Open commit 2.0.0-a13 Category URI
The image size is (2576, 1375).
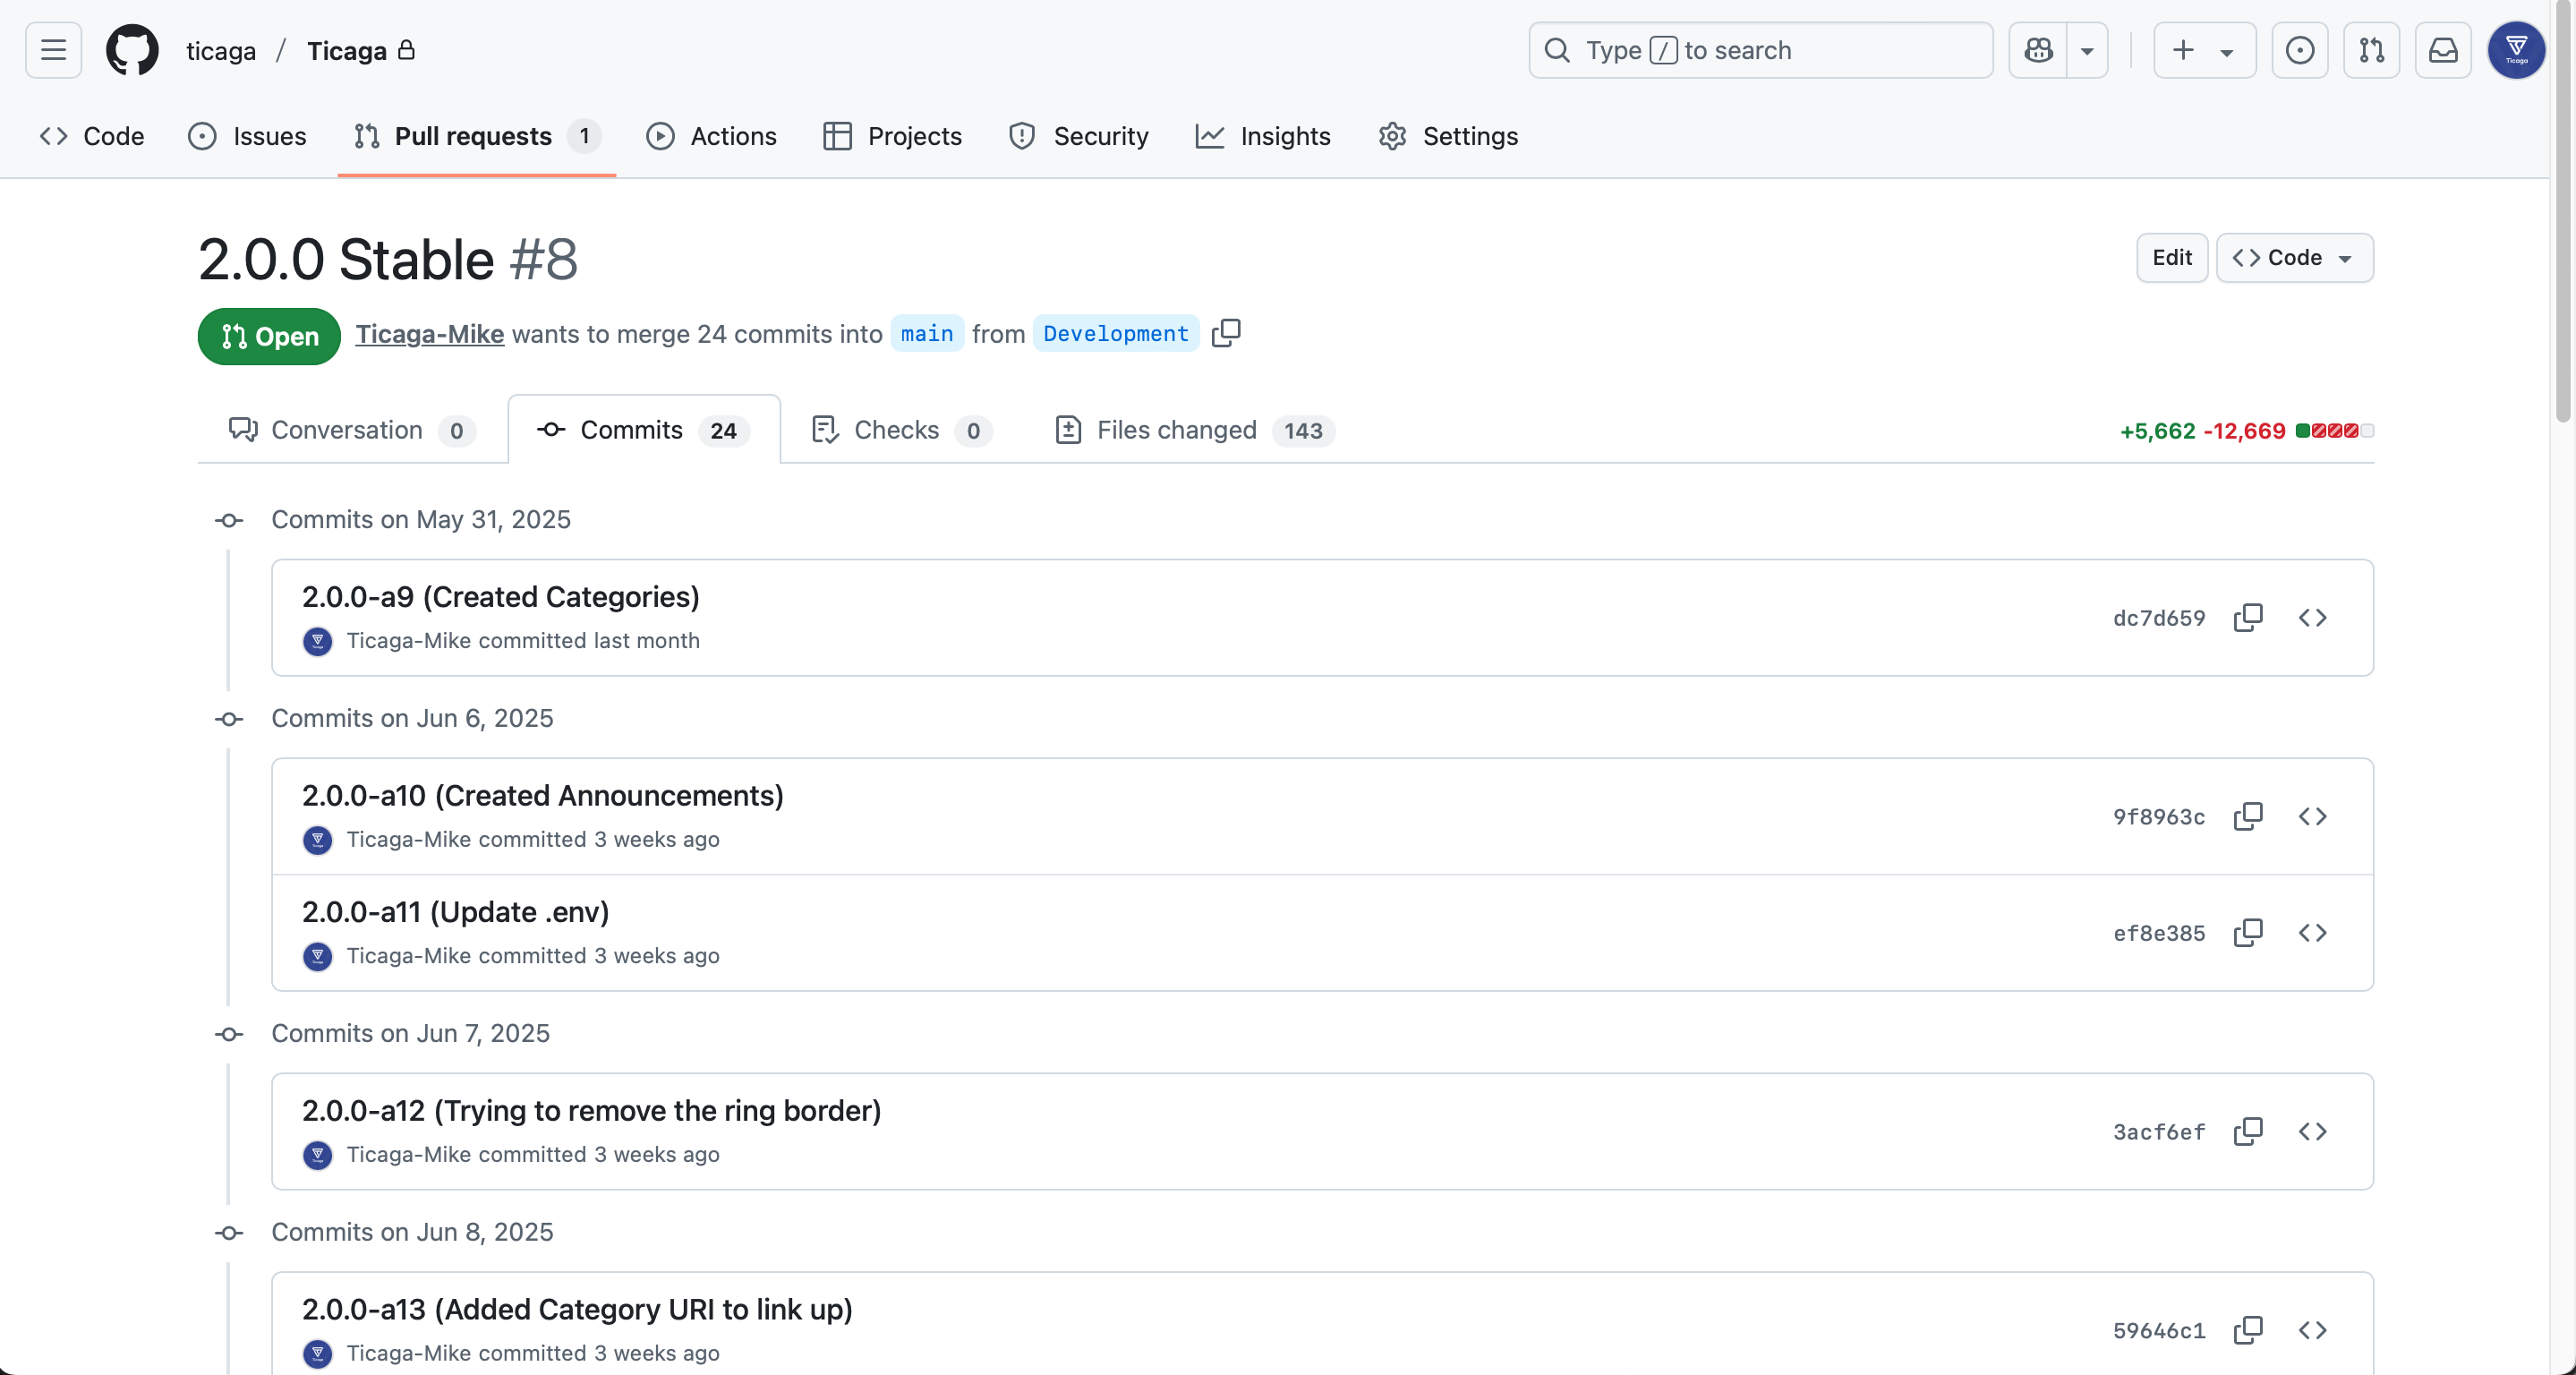(577, 1310)
